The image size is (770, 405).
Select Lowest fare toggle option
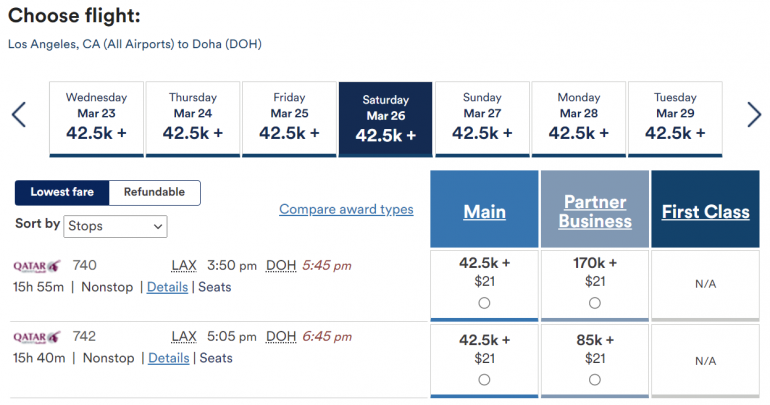[62, 192]
